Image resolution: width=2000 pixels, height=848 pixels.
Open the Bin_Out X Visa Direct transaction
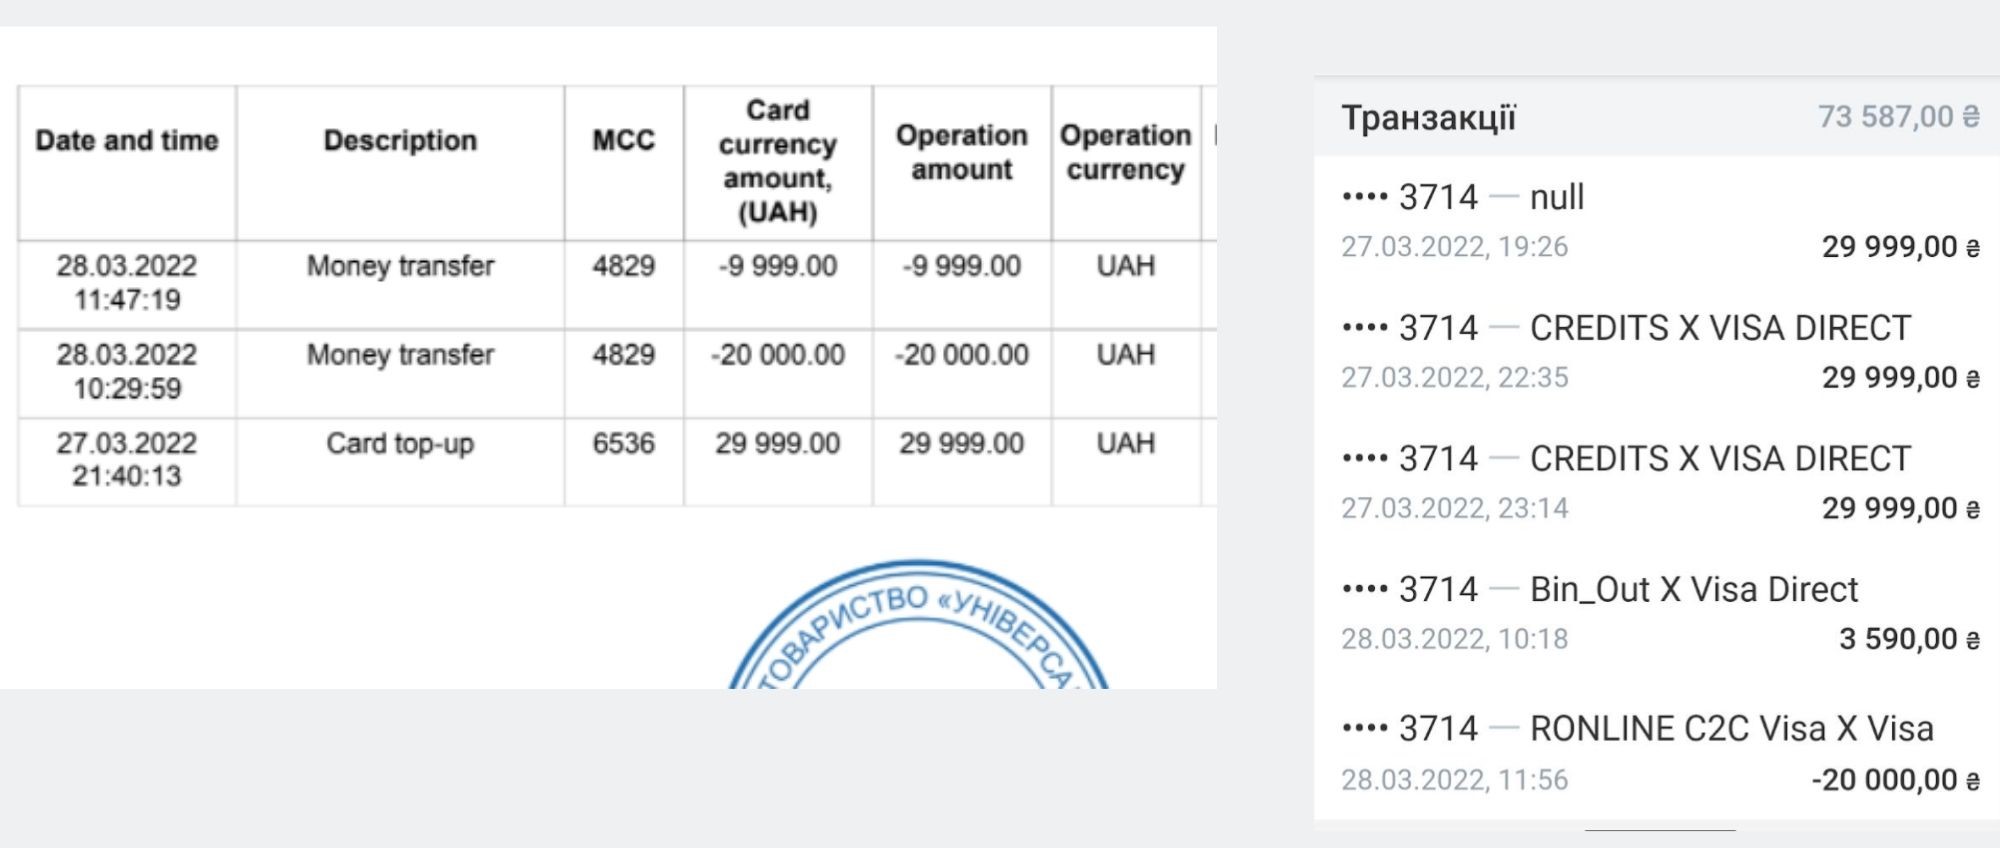pyautogui.click(x=1658, y=614)
